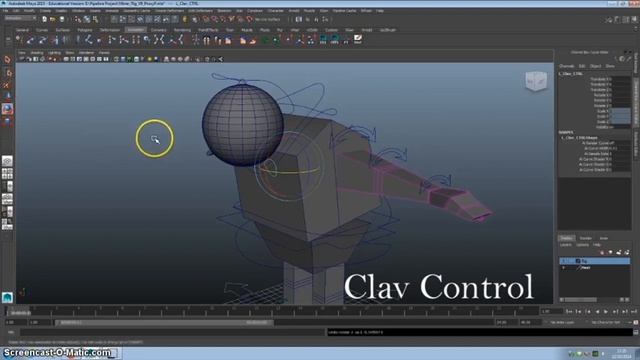The width and height of the screenshot is (640, 360).
Task: Open the Show panel menu
Action: click(70, 53)
